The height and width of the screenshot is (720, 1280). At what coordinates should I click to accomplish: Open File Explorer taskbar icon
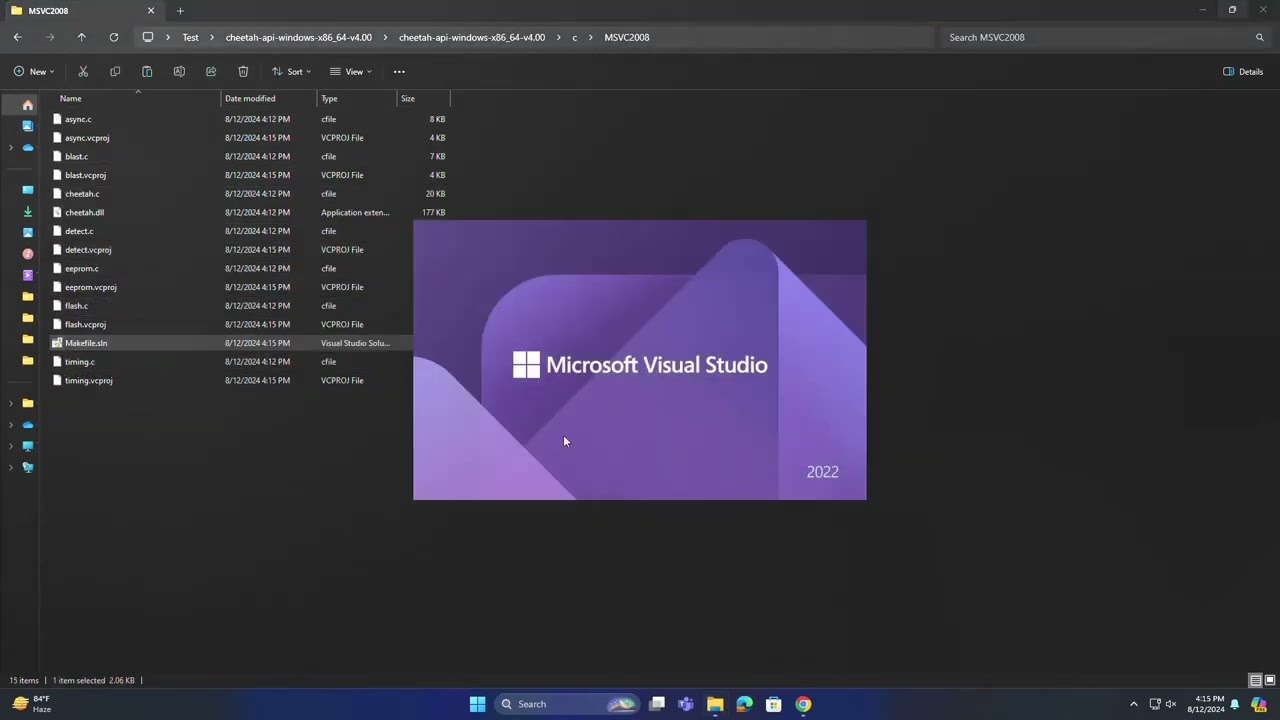click(x=715, y=704)
